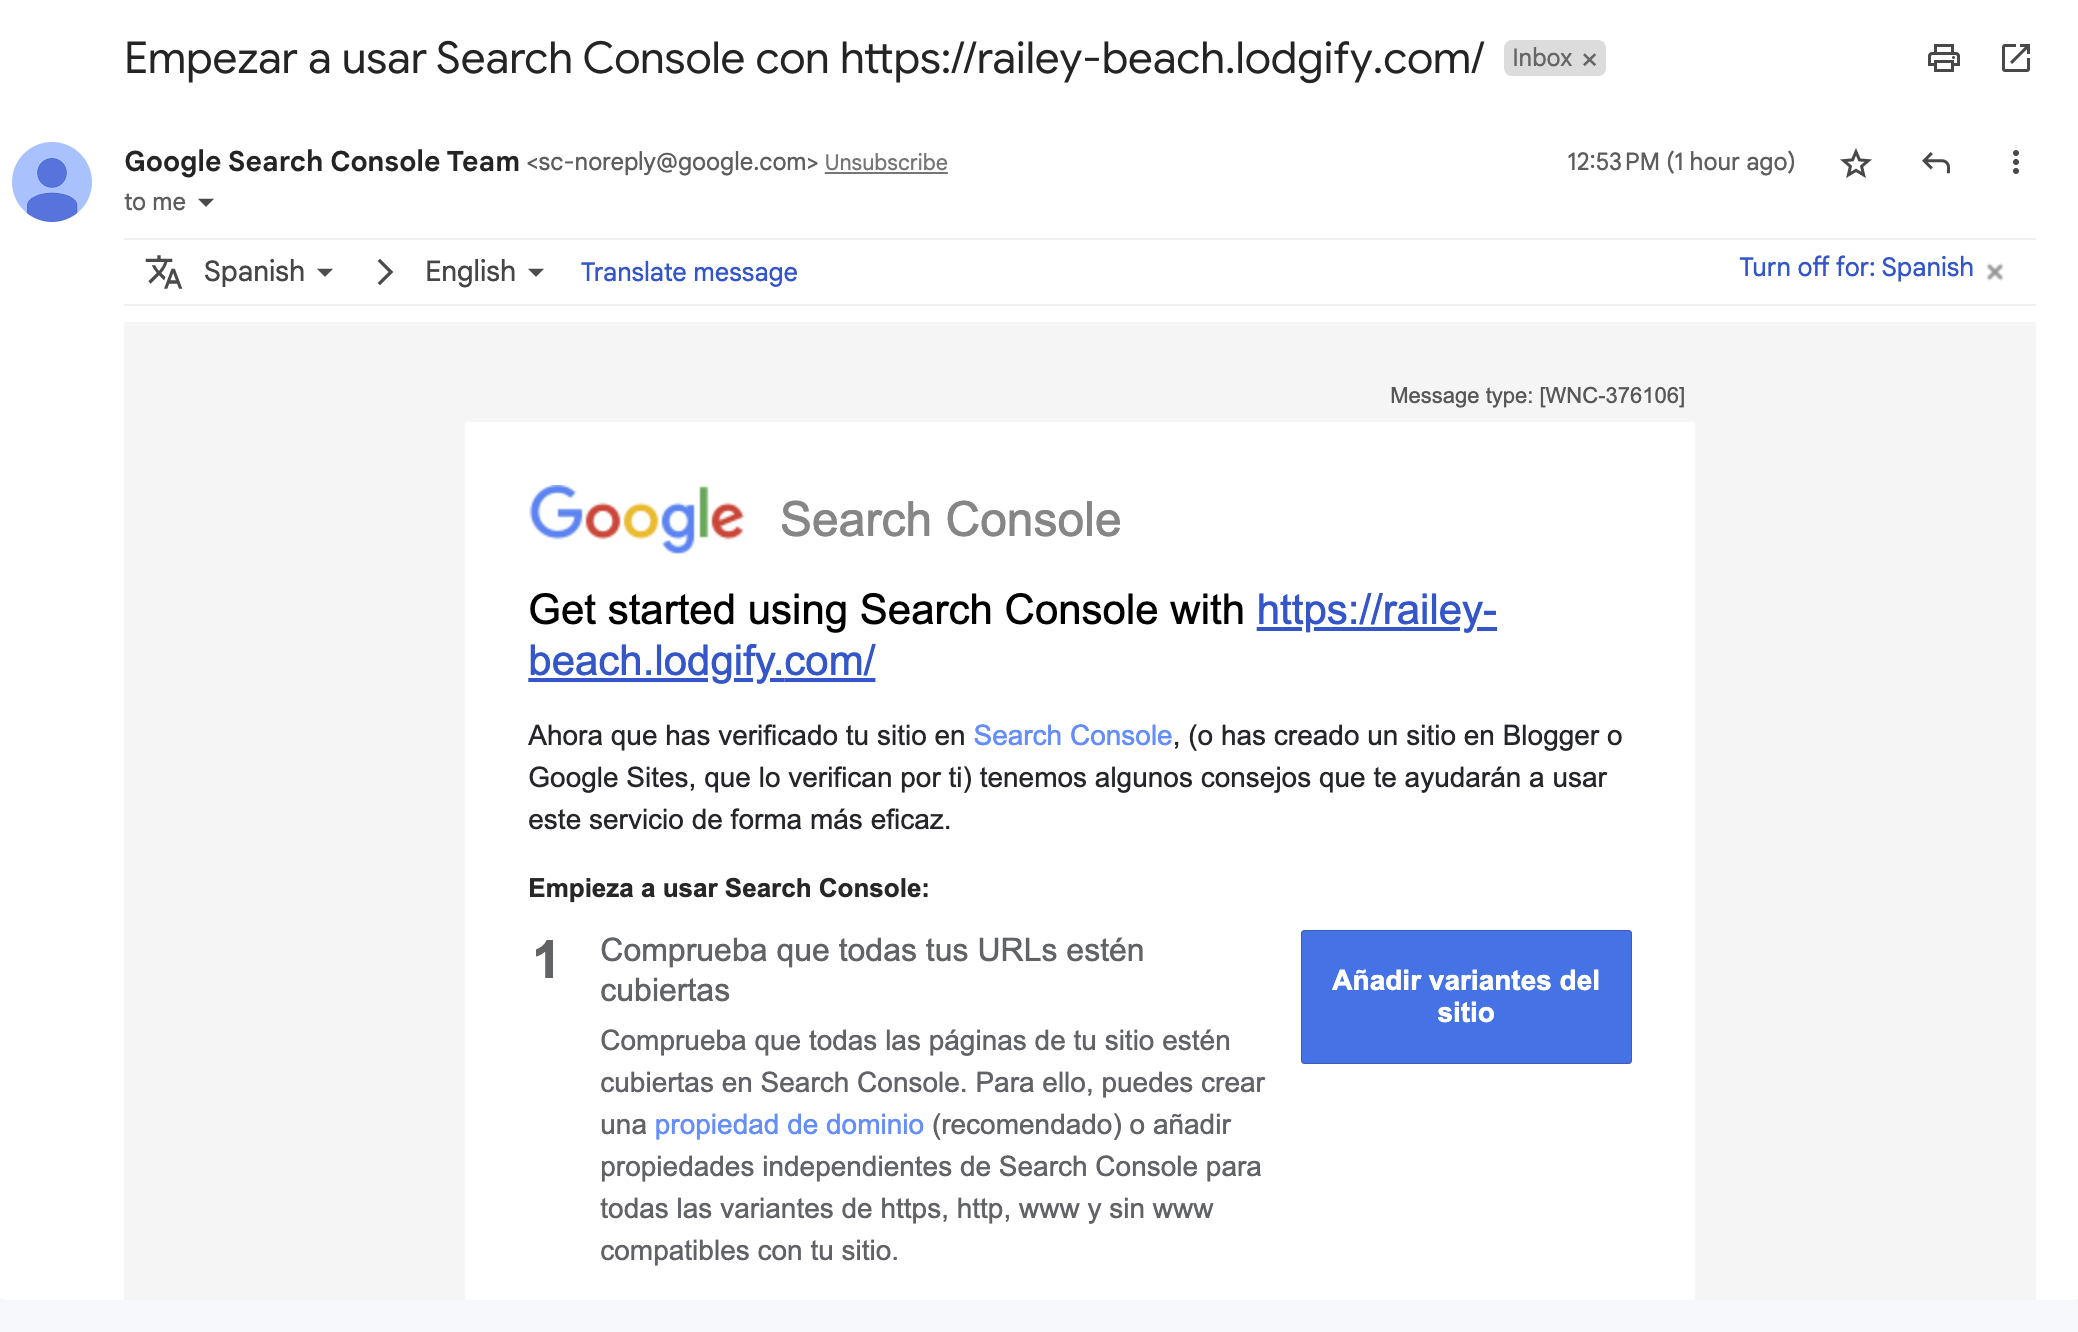
Task: Open the Search Console link in body
Action: pos(1072,736)
